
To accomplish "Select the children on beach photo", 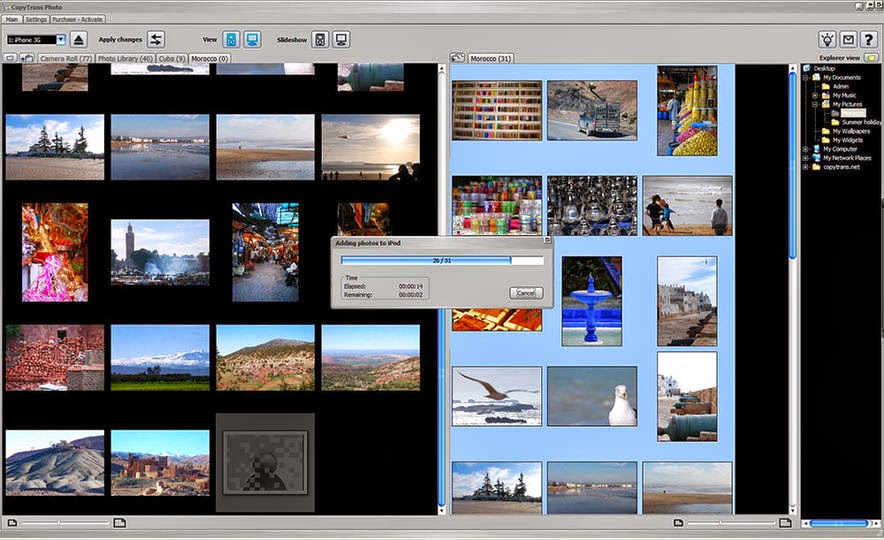I will pyautogui.click(x=687, y=205).
